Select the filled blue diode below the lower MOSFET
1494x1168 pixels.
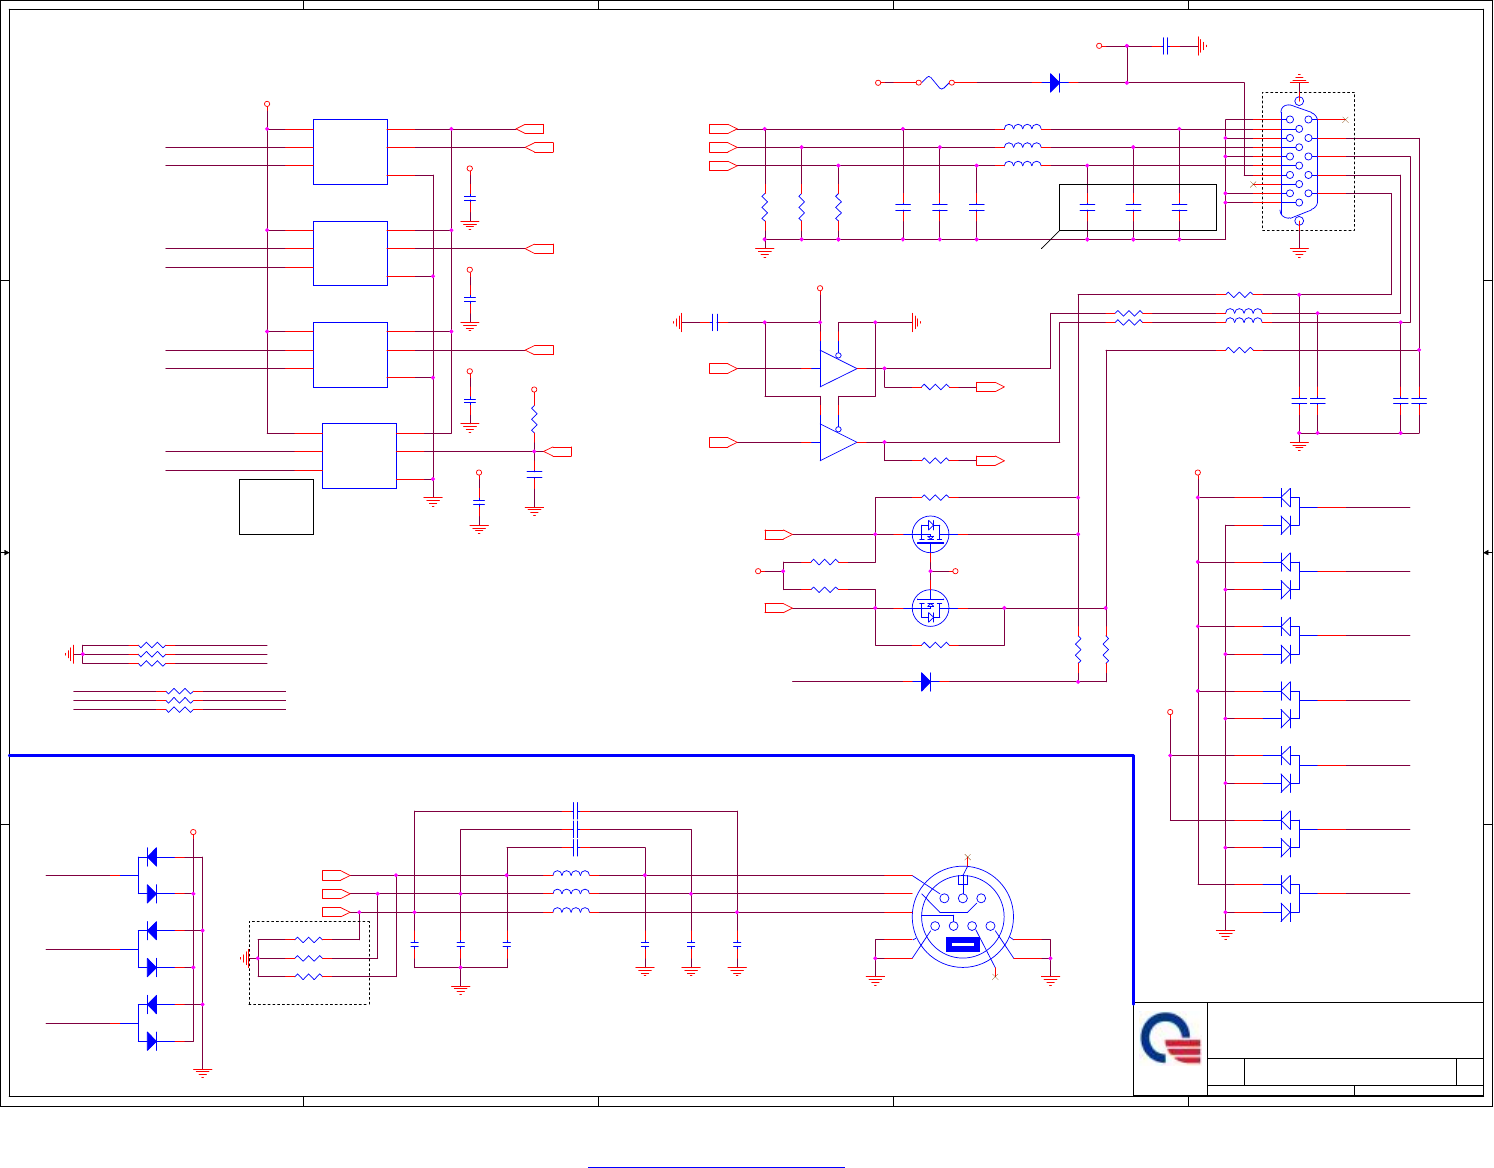tap(926, 682)
